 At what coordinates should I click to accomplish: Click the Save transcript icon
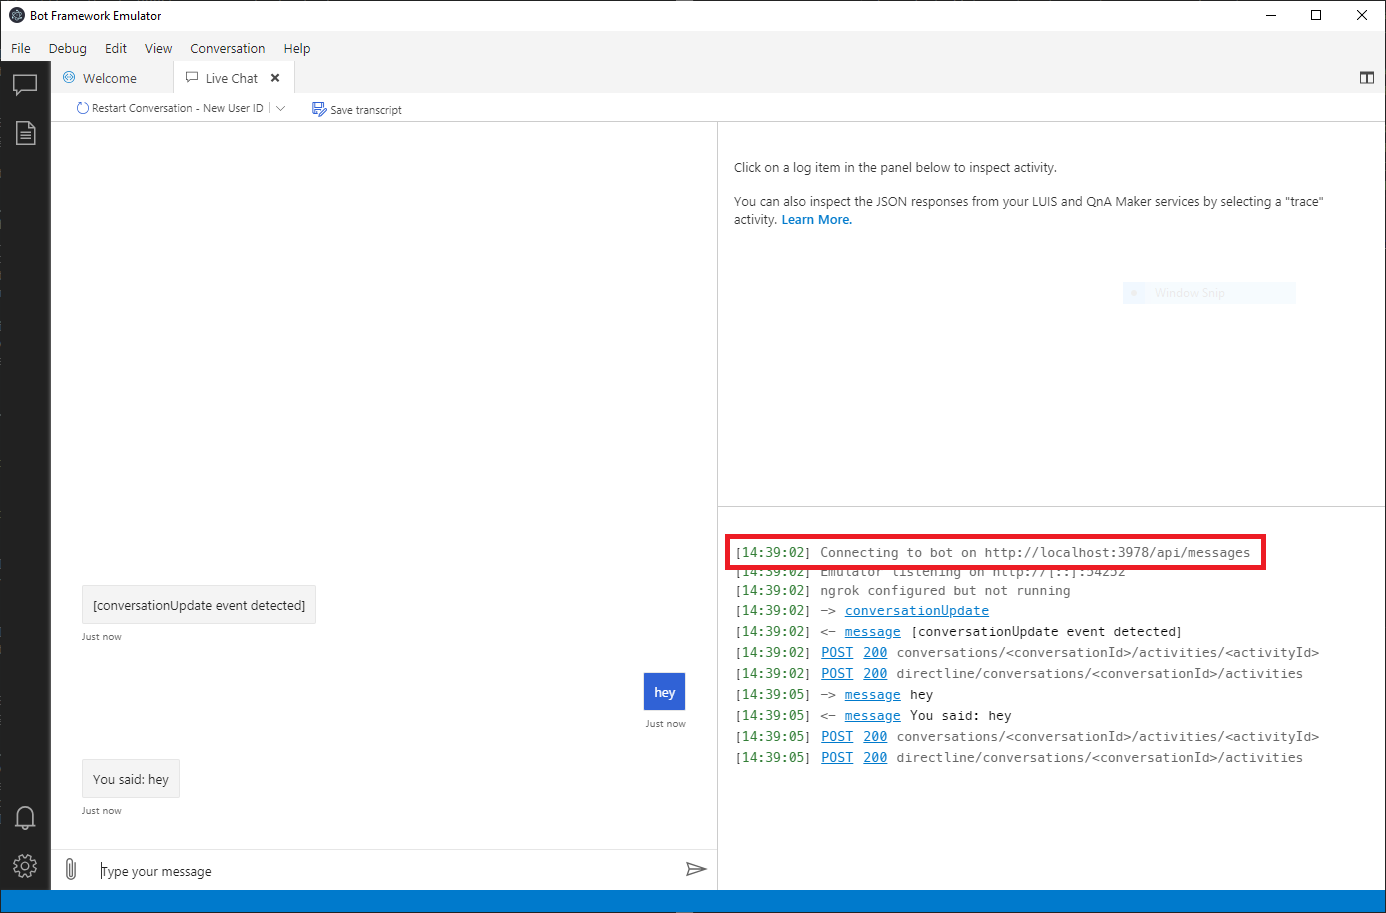pyautogui.click(x=319, y=109)
